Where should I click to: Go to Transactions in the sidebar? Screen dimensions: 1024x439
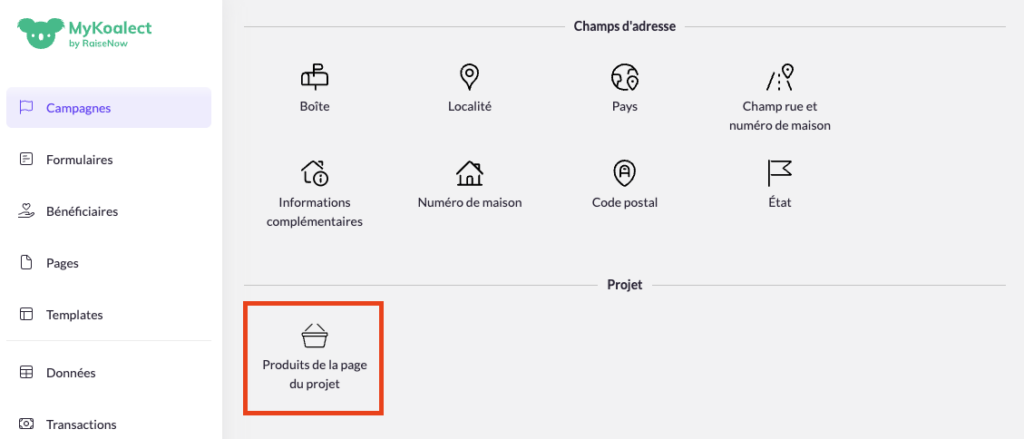click(x=81, y=424)
